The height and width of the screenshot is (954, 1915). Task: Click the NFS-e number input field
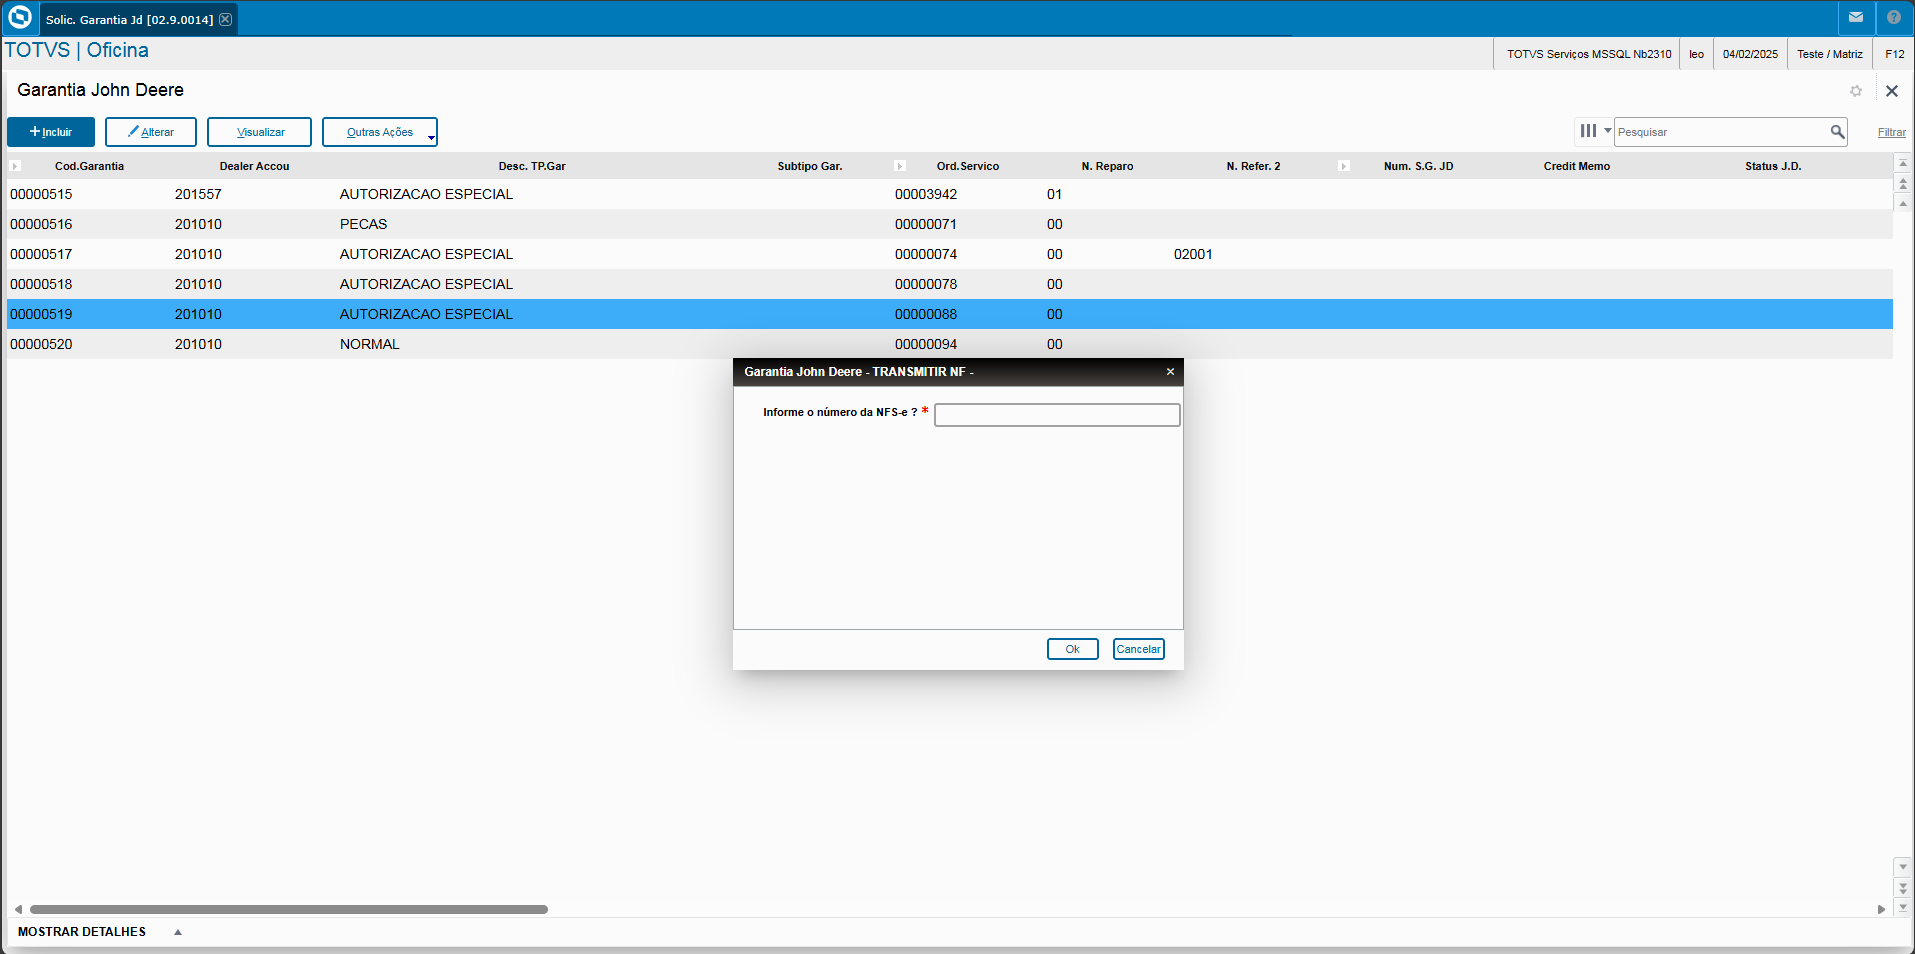(x=1057, y=415)
